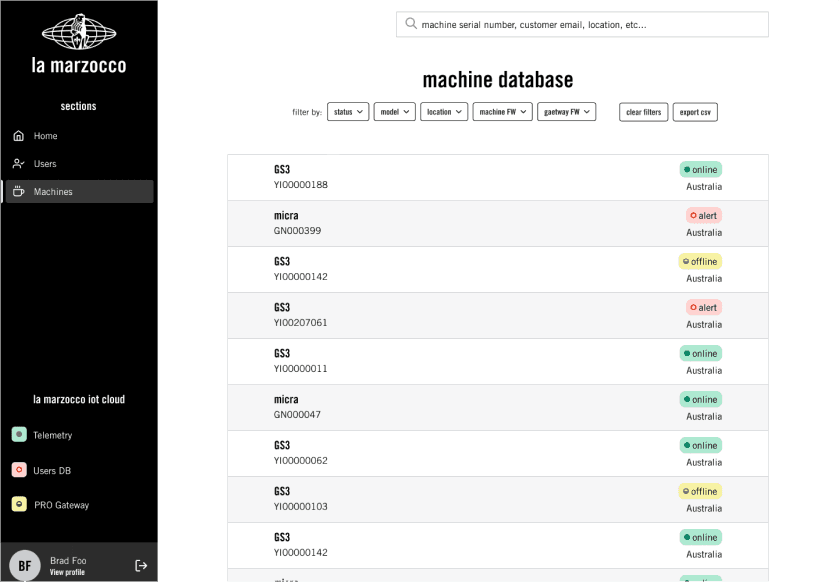Click online badge for YI00000011
839x582 pixels.
(x=701, y=354)
